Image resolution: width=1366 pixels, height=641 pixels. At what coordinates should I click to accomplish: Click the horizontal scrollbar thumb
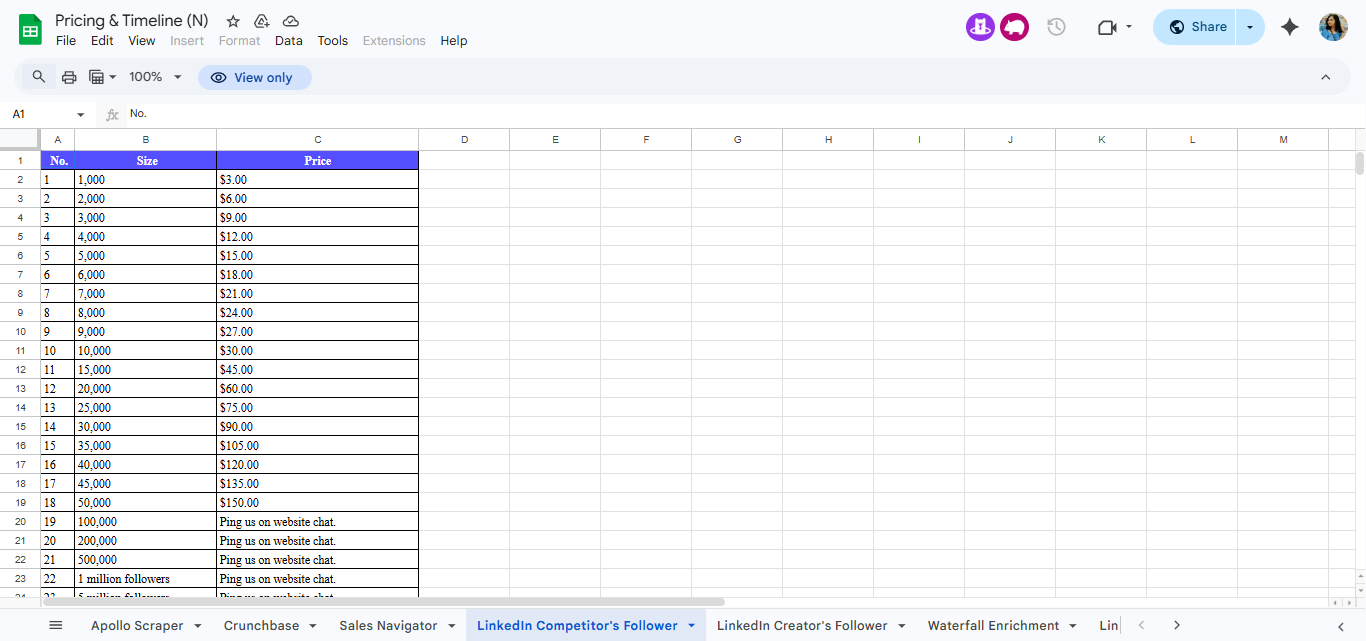pos(383,602)
